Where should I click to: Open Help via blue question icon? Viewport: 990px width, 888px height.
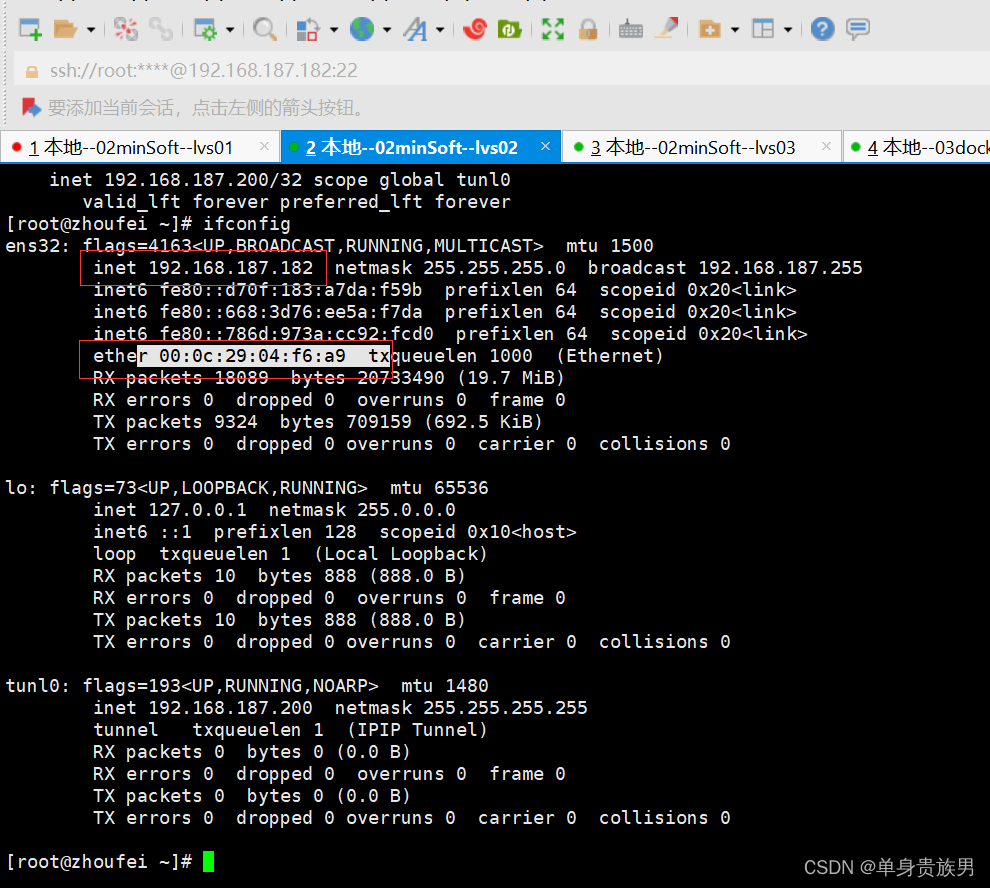point(822,29)
